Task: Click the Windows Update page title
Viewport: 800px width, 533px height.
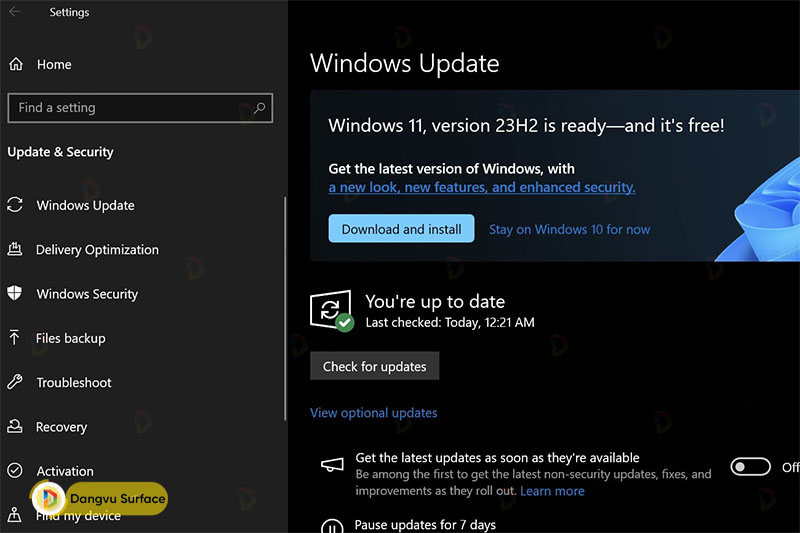Action: coord(405,64)
